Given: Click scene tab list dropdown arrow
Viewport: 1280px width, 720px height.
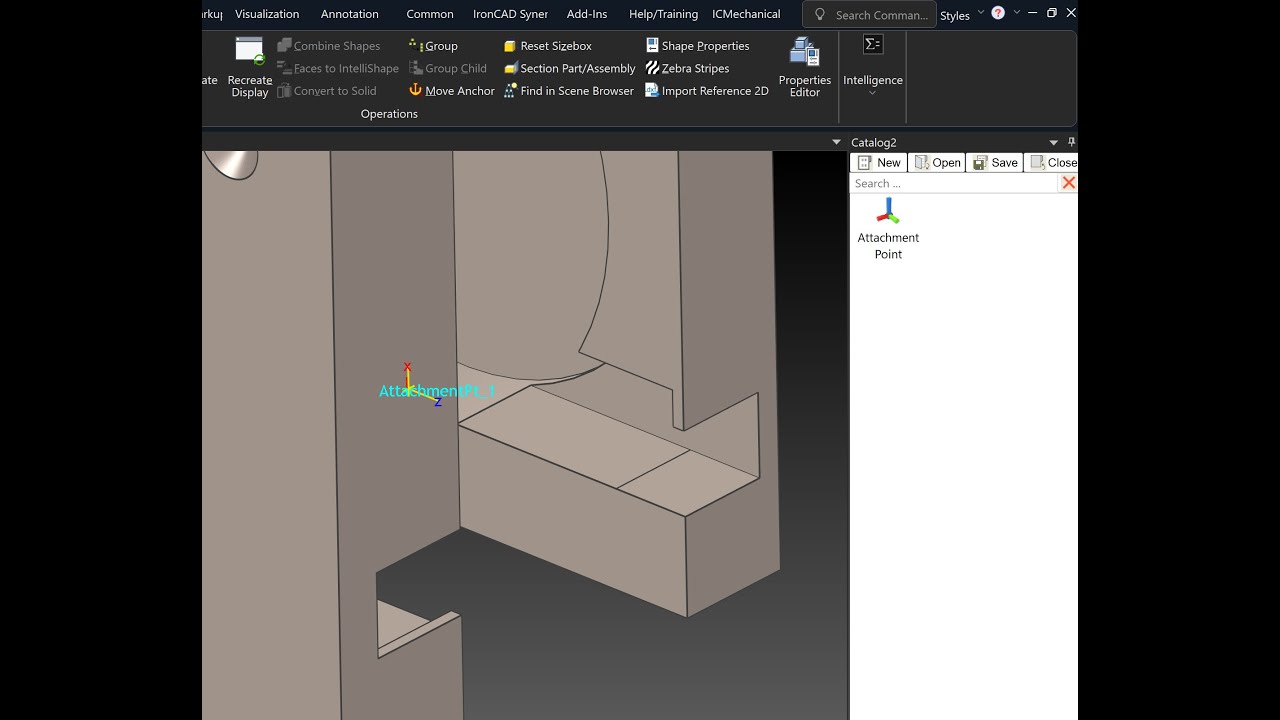Looking at the screenshot, I should pos(837,143).
